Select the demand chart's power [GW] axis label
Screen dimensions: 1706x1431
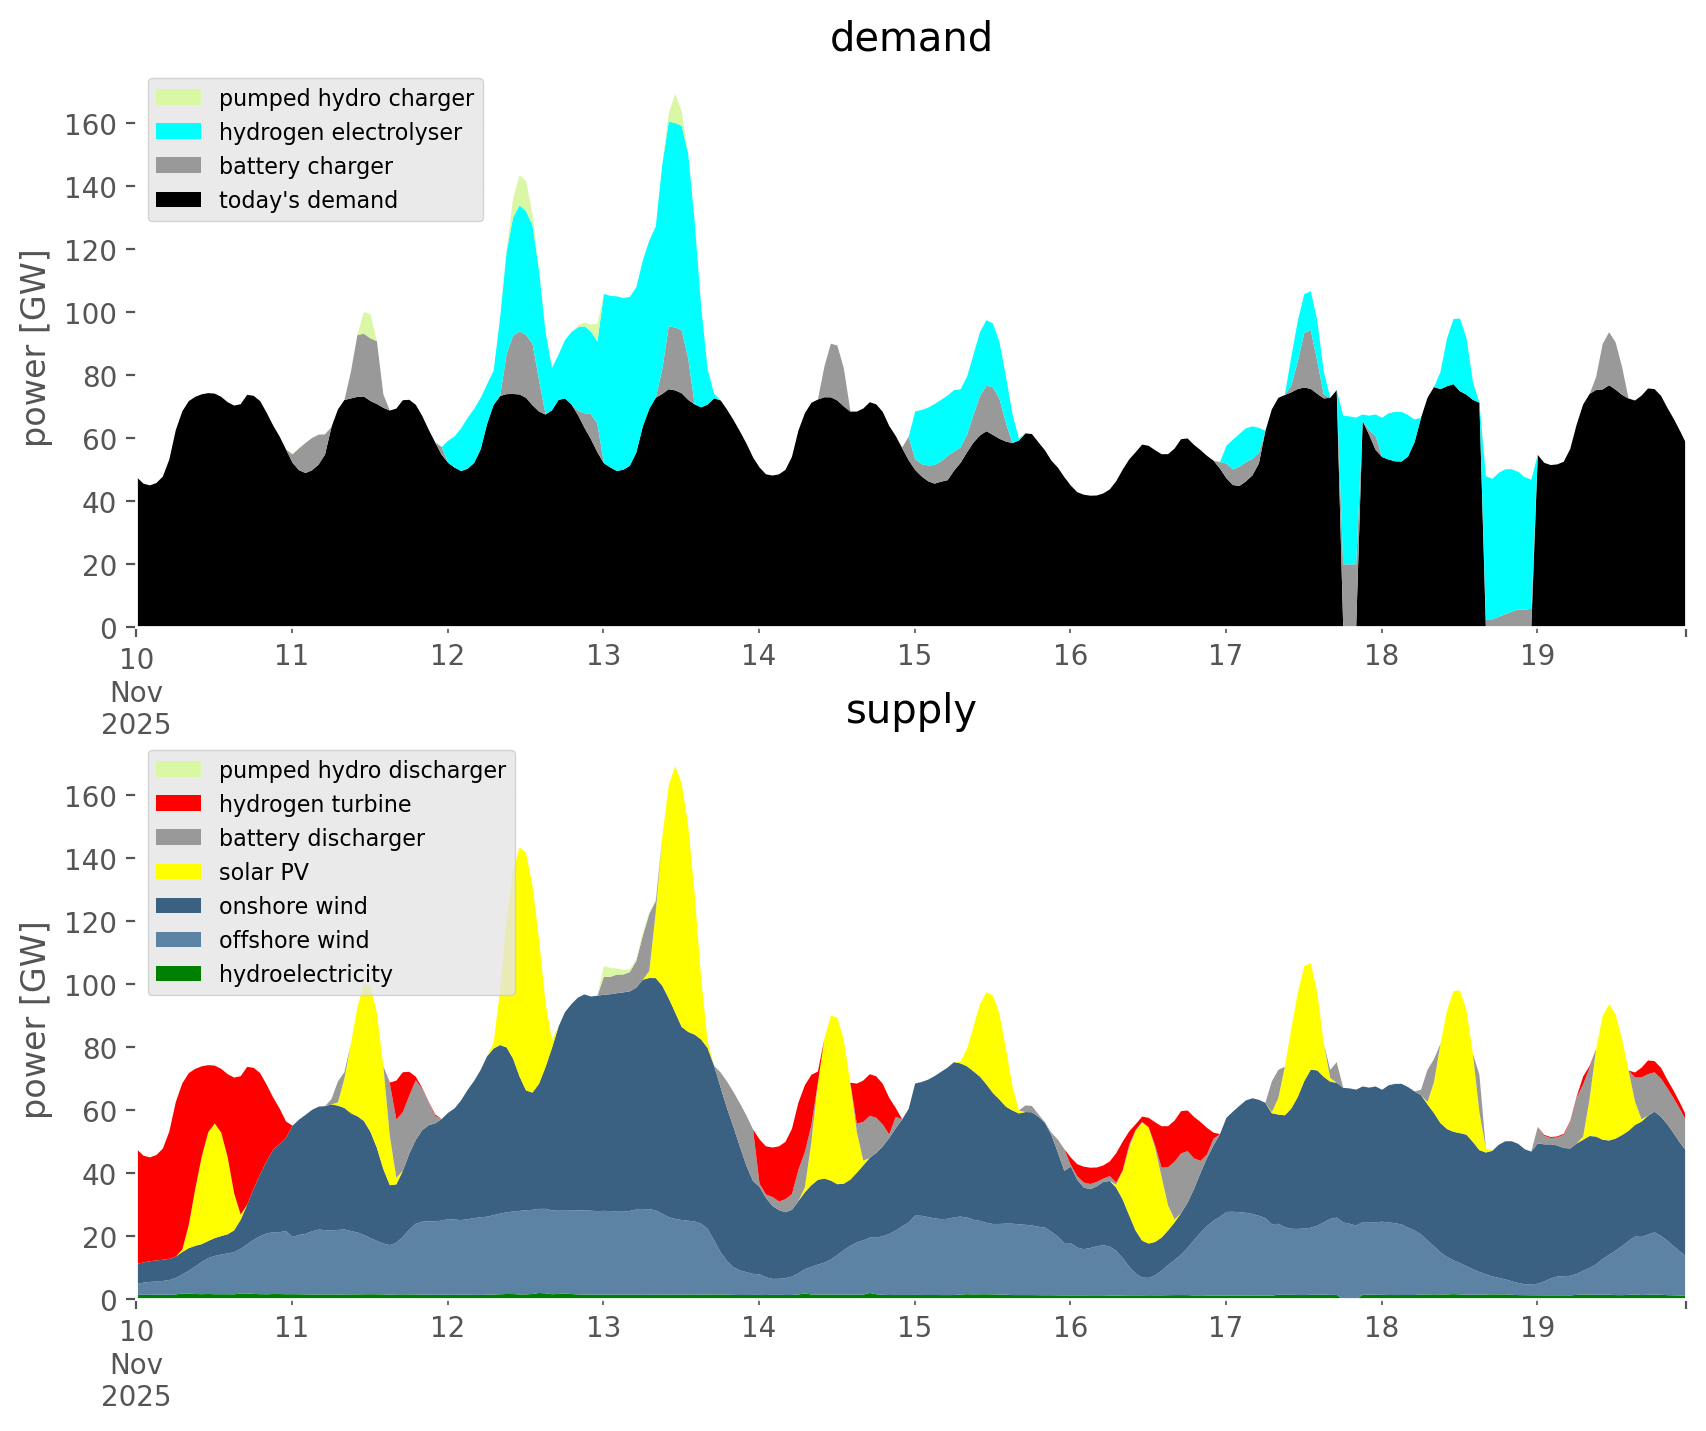click(x=35, y=348)
